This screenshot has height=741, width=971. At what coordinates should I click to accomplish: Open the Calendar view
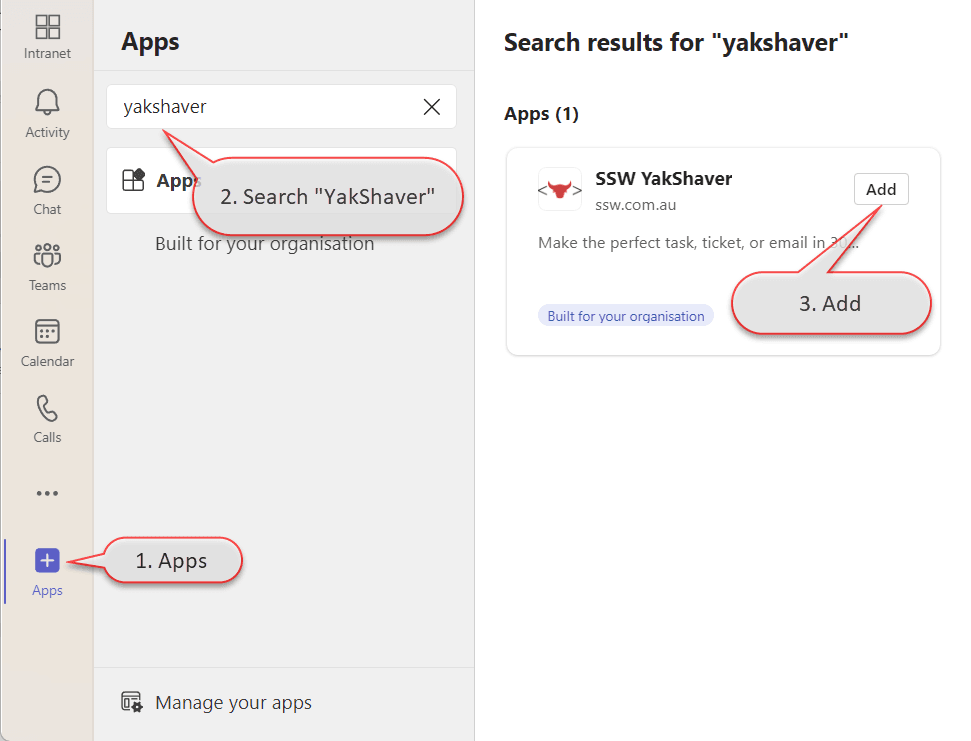point(47,342)
